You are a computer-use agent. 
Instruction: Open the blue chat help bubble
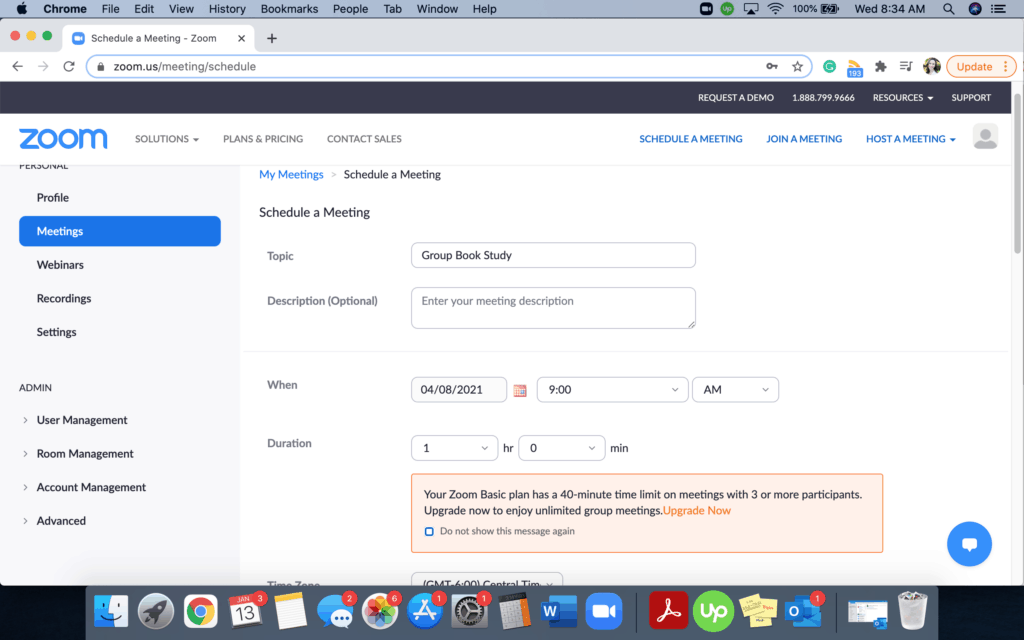969,544
